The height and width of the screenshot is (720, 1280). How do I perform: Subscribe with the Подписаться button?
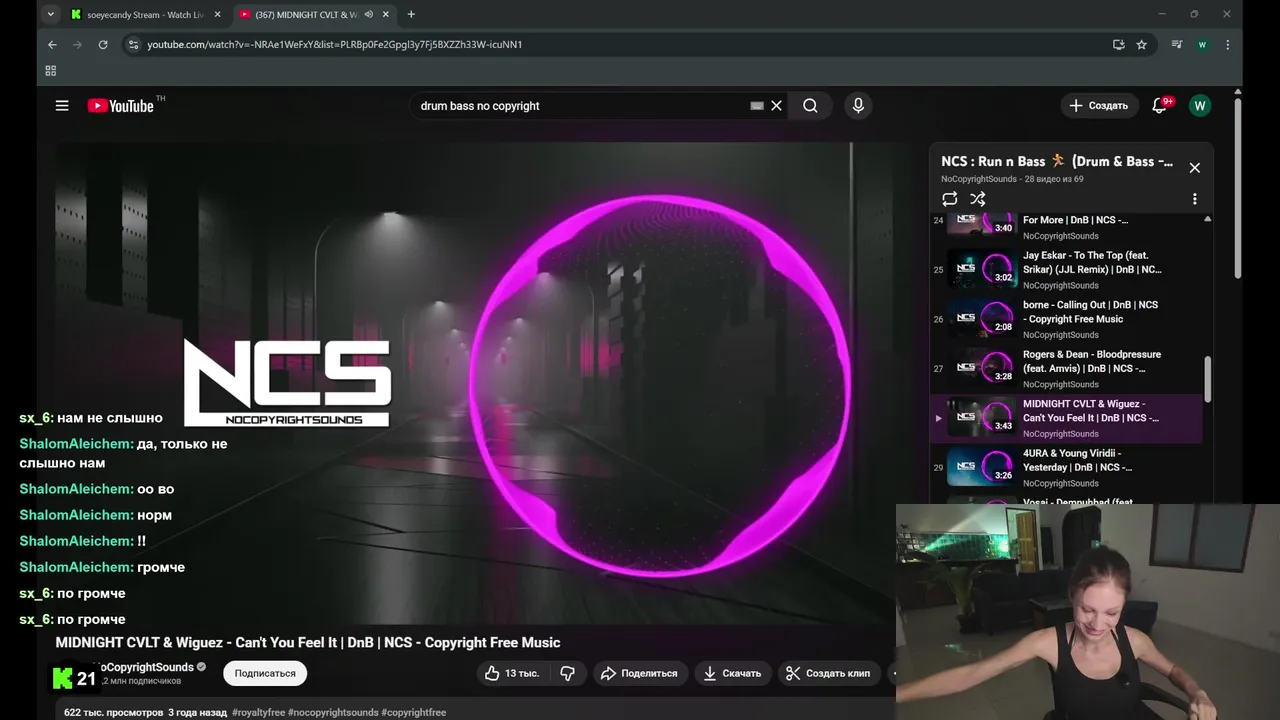tap(265, 673)
